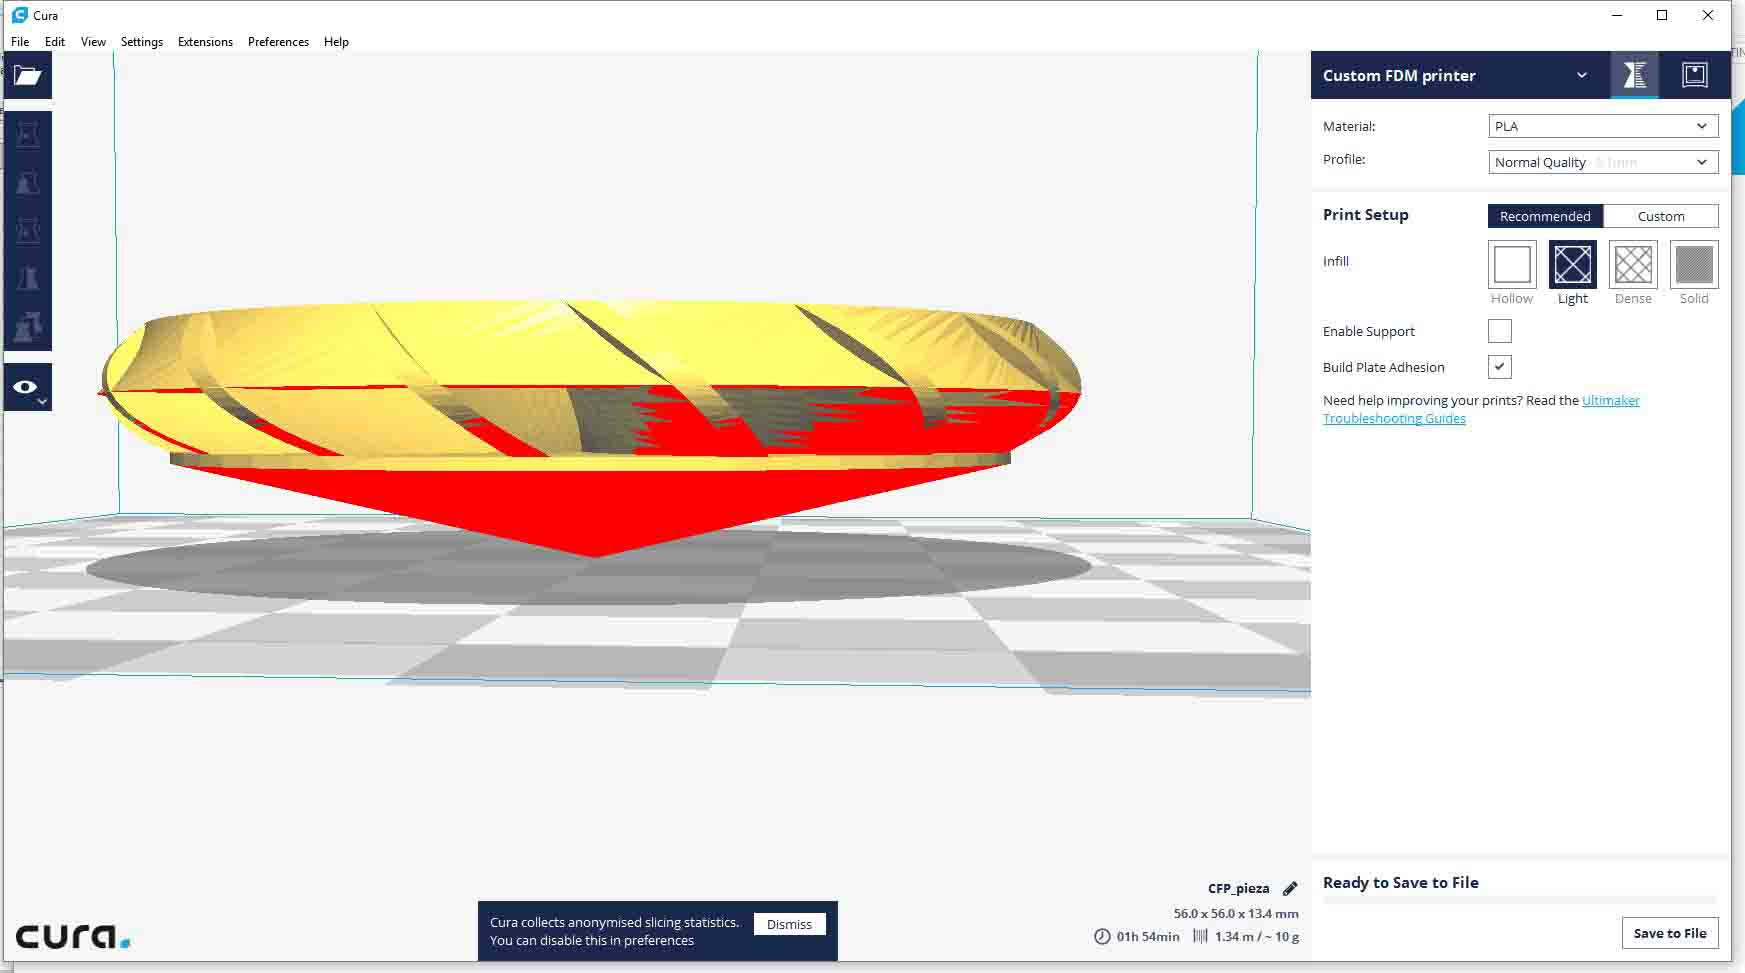Click the 1.34 m / ~ 10 g estimate
This screenshot has width=1745, height=973.
pos(1257,937)
